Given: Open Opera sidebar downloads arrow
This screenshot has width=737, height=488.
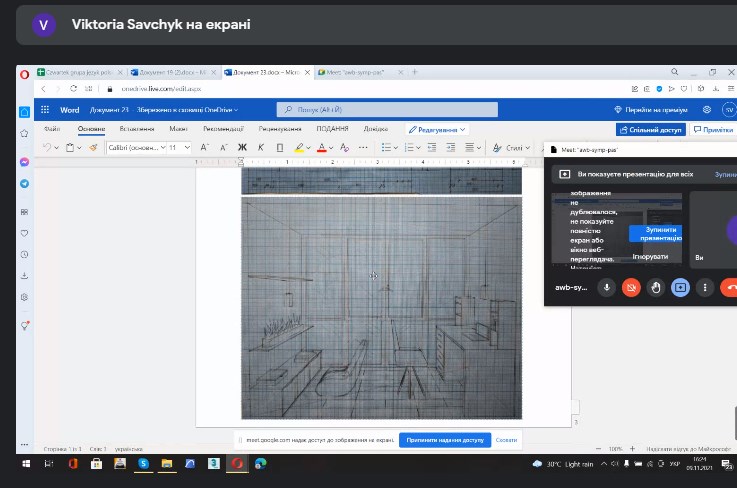Looking at the screenshot, I should (24, 275).
